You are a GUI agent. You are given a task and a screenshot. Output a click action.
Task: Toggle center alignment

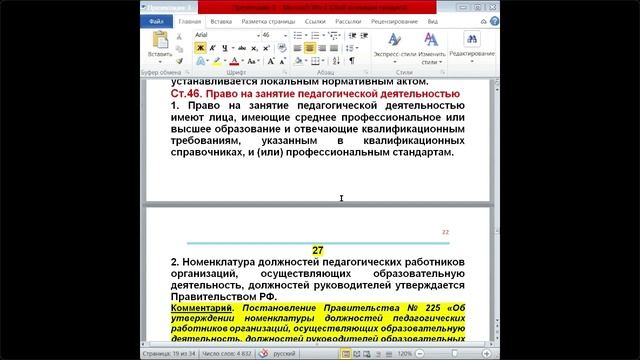pos(310,48)
